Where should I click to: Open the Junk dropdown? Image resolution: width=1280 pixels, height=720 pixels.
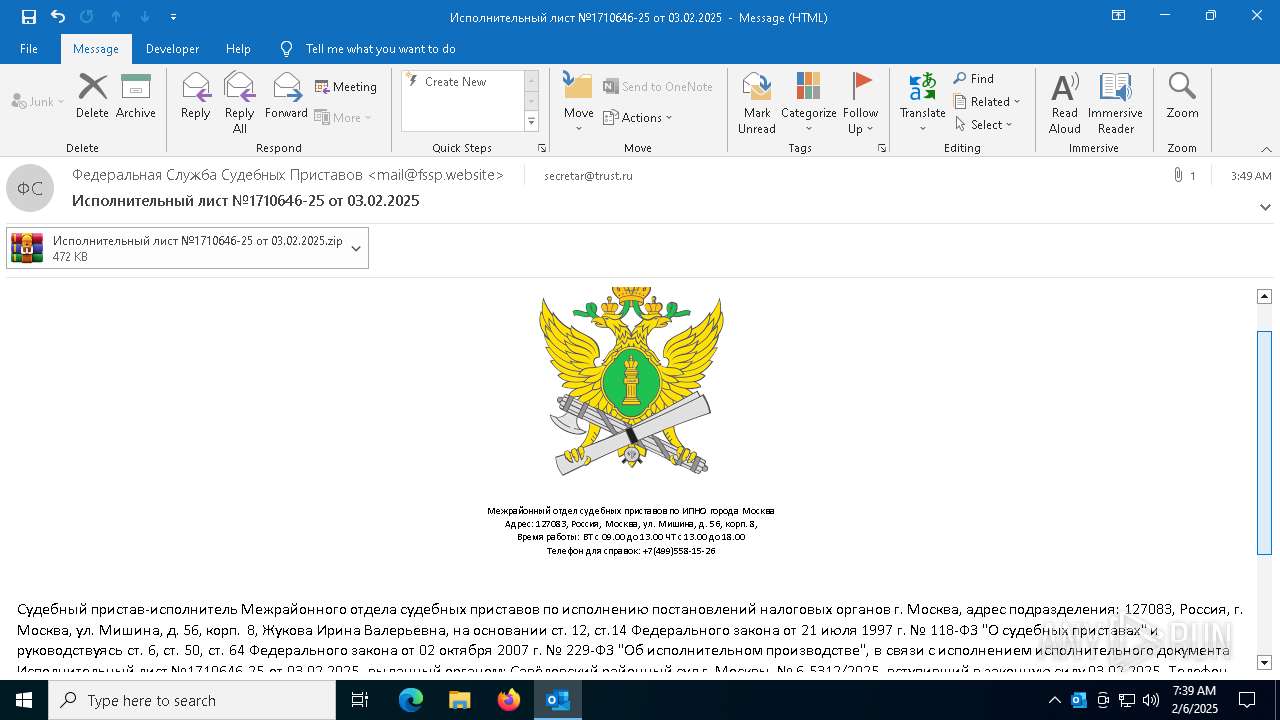tap(38, 102)
